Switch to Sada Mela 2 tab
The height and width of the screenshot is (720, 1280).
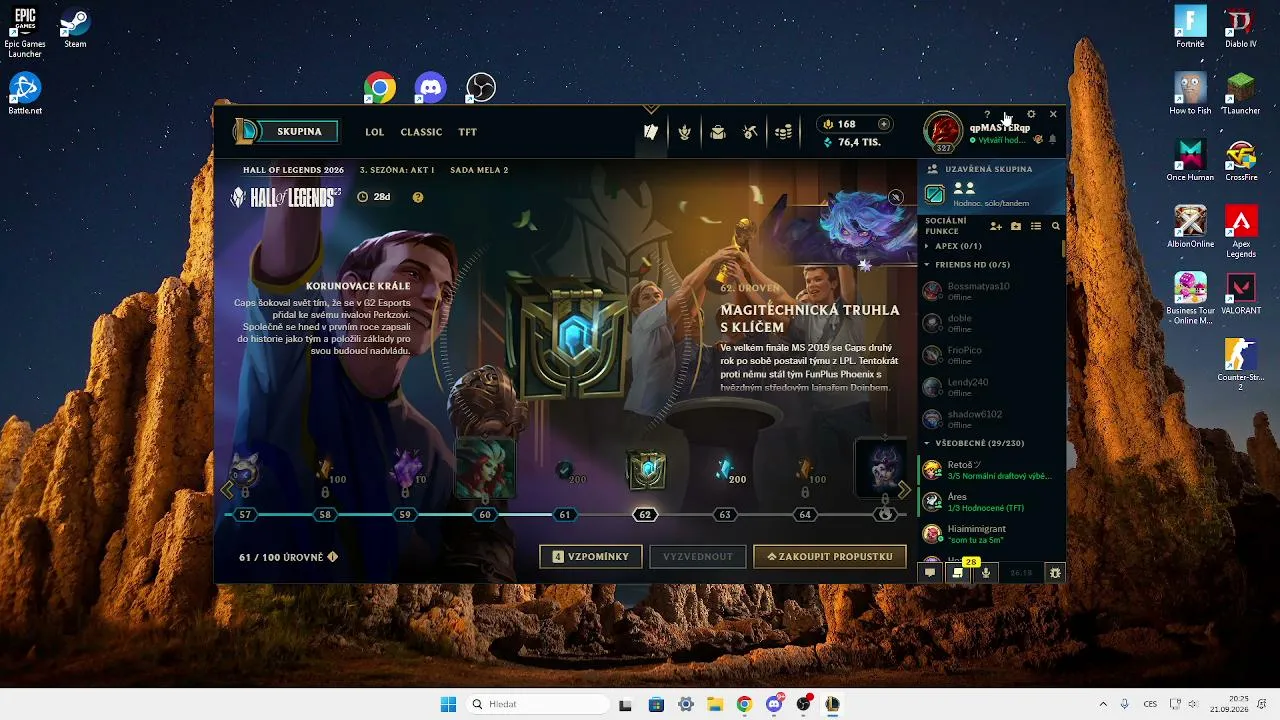coord(479,170)
